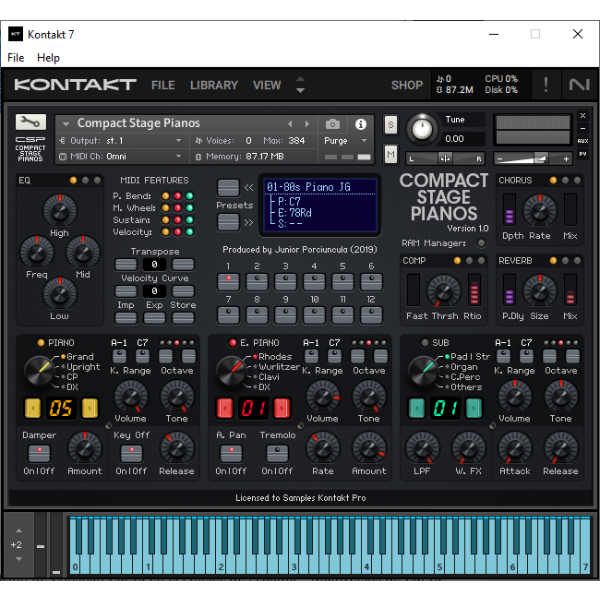Turn the Chorus Rate knob
This screenshot has height=600, width=600.
click(x=539, y=211)
